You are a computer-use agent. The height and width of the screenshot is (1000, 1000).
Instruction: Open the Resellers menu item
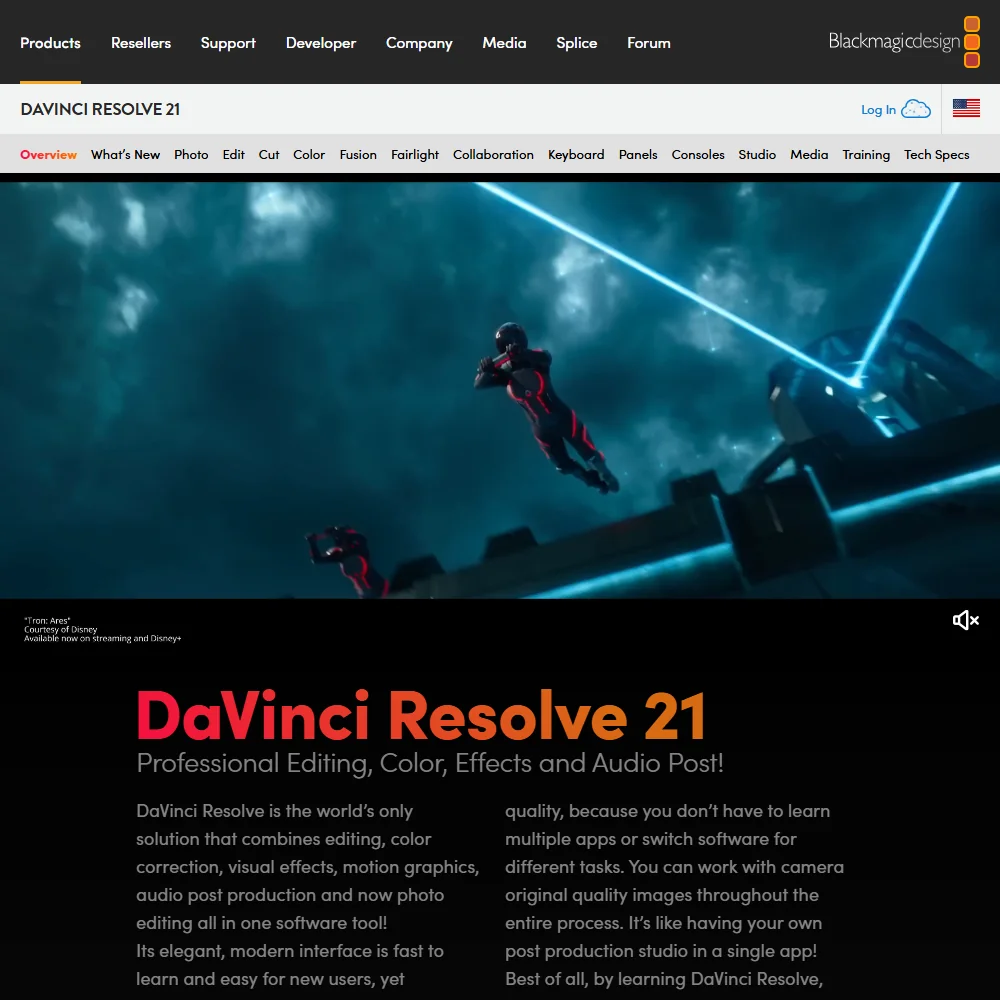point(141,43)
